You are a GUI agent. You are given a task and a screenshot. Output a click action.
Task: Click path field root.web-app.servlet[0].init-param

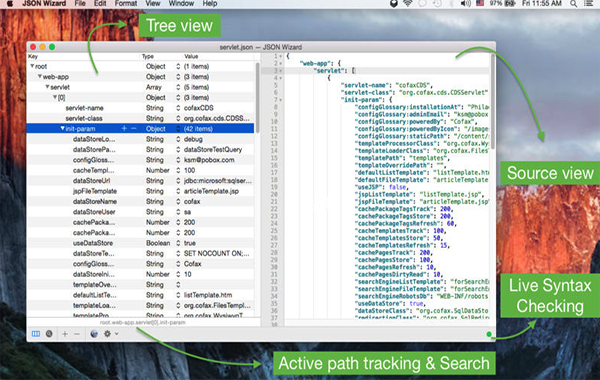click(142, 322)
